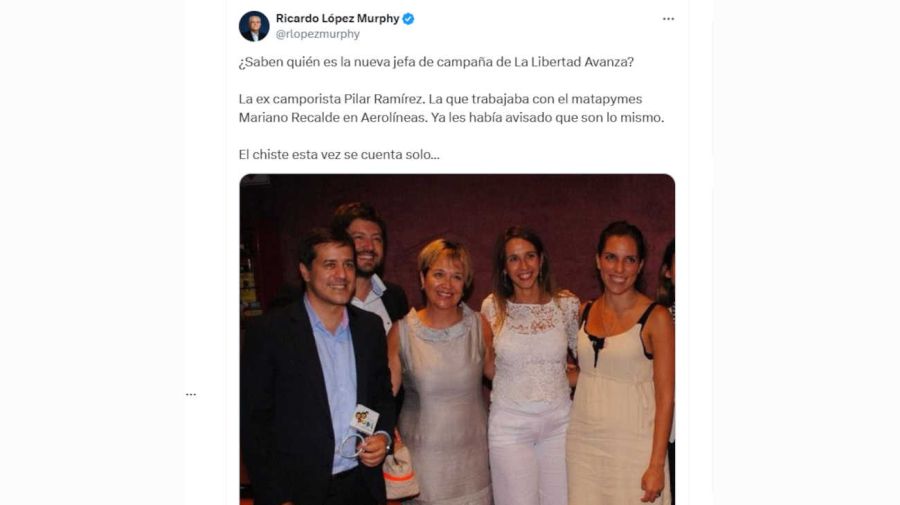Open the Ricardo López Murphy display name
Image resolution: width=900 pixels, height=505 pixels.
tap(338, 18)
